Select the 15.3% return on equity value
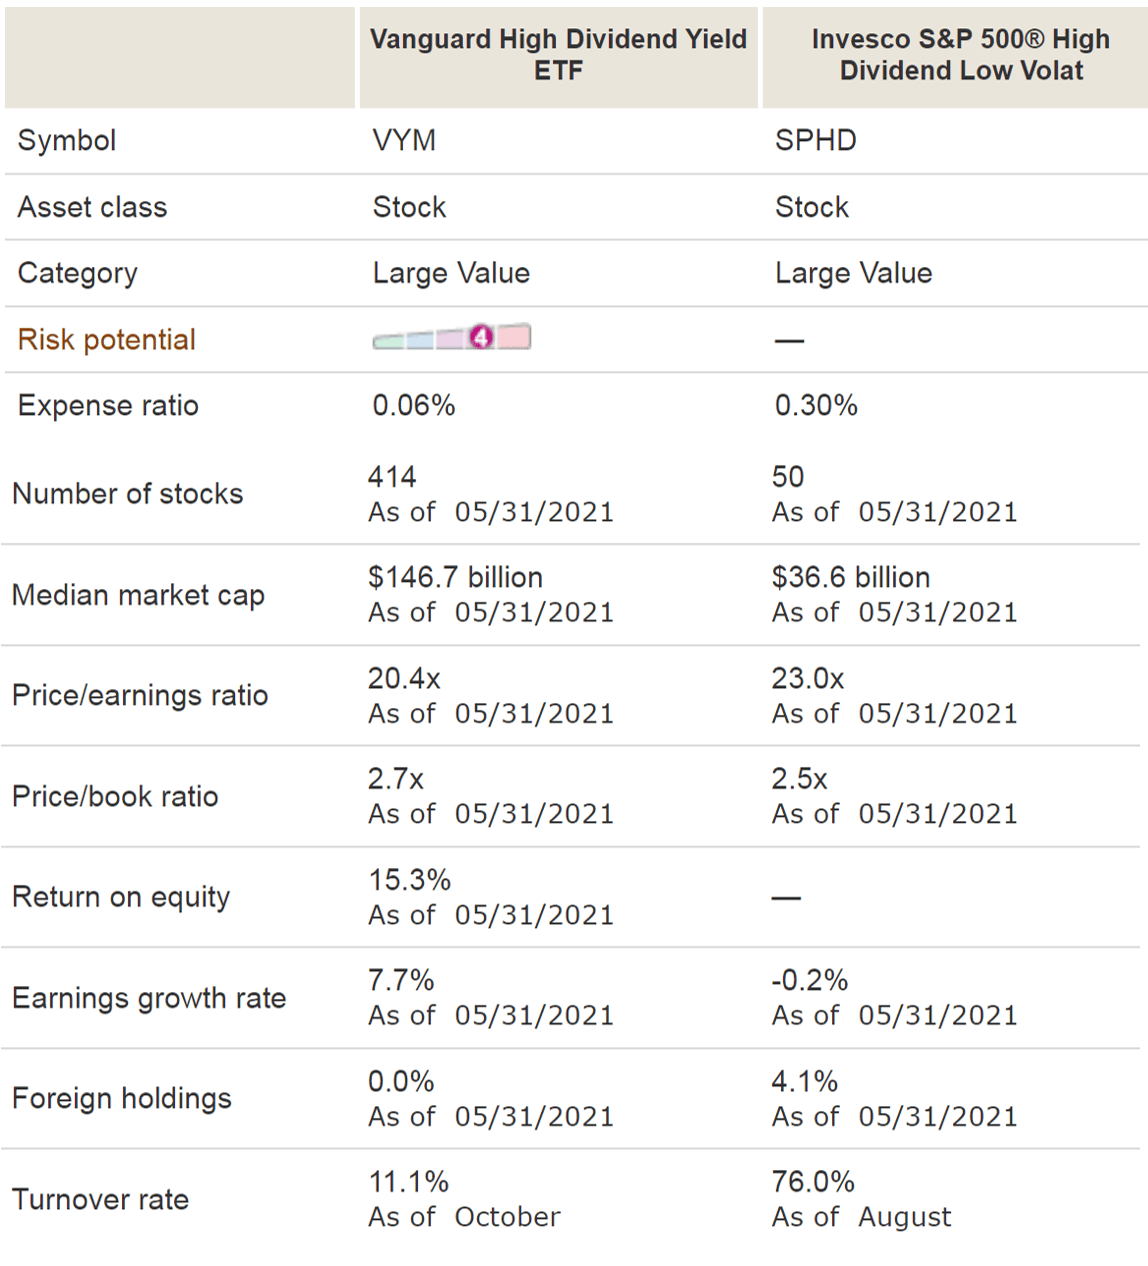Image resolution: width=1148 pixels, height=1266 pixels. (409, 880)
